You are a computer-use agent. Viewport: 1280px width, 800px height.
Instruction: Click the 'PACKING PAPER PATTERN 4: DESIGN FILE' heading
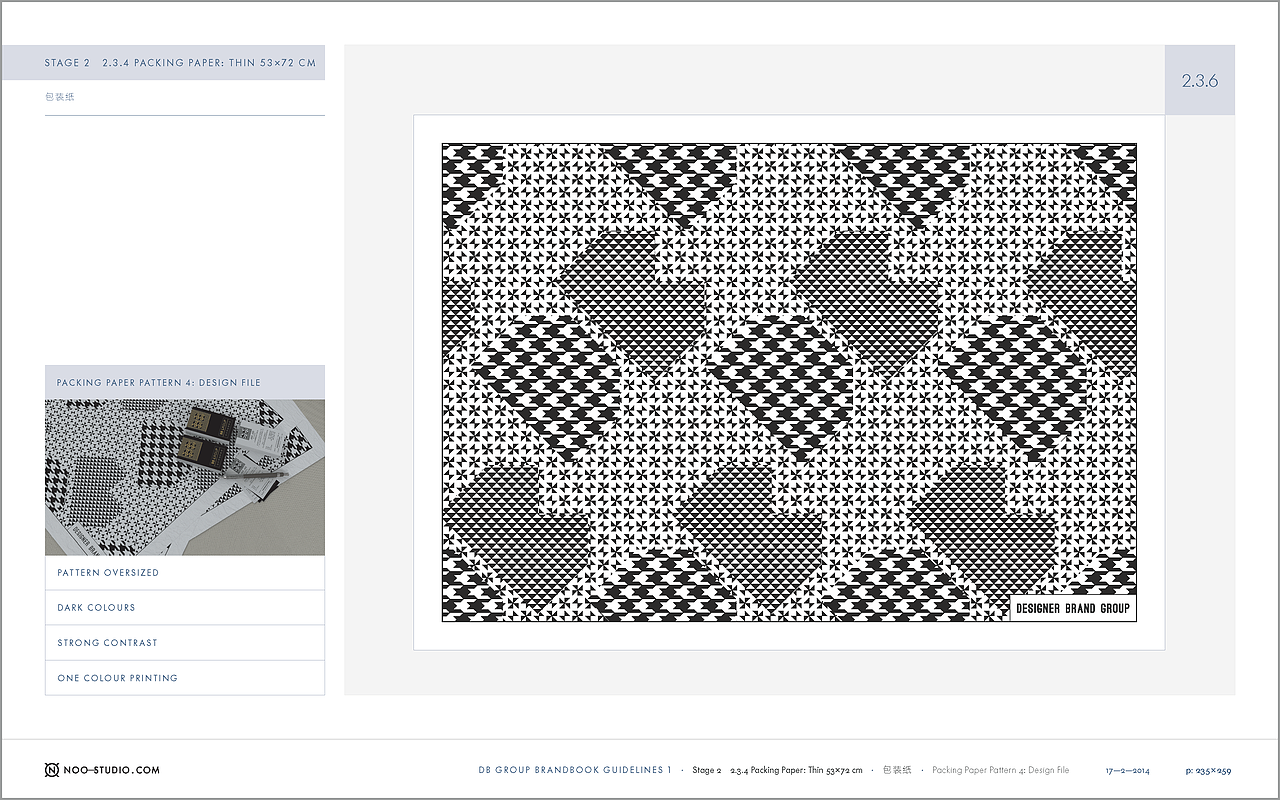click(x=159, y=383)
